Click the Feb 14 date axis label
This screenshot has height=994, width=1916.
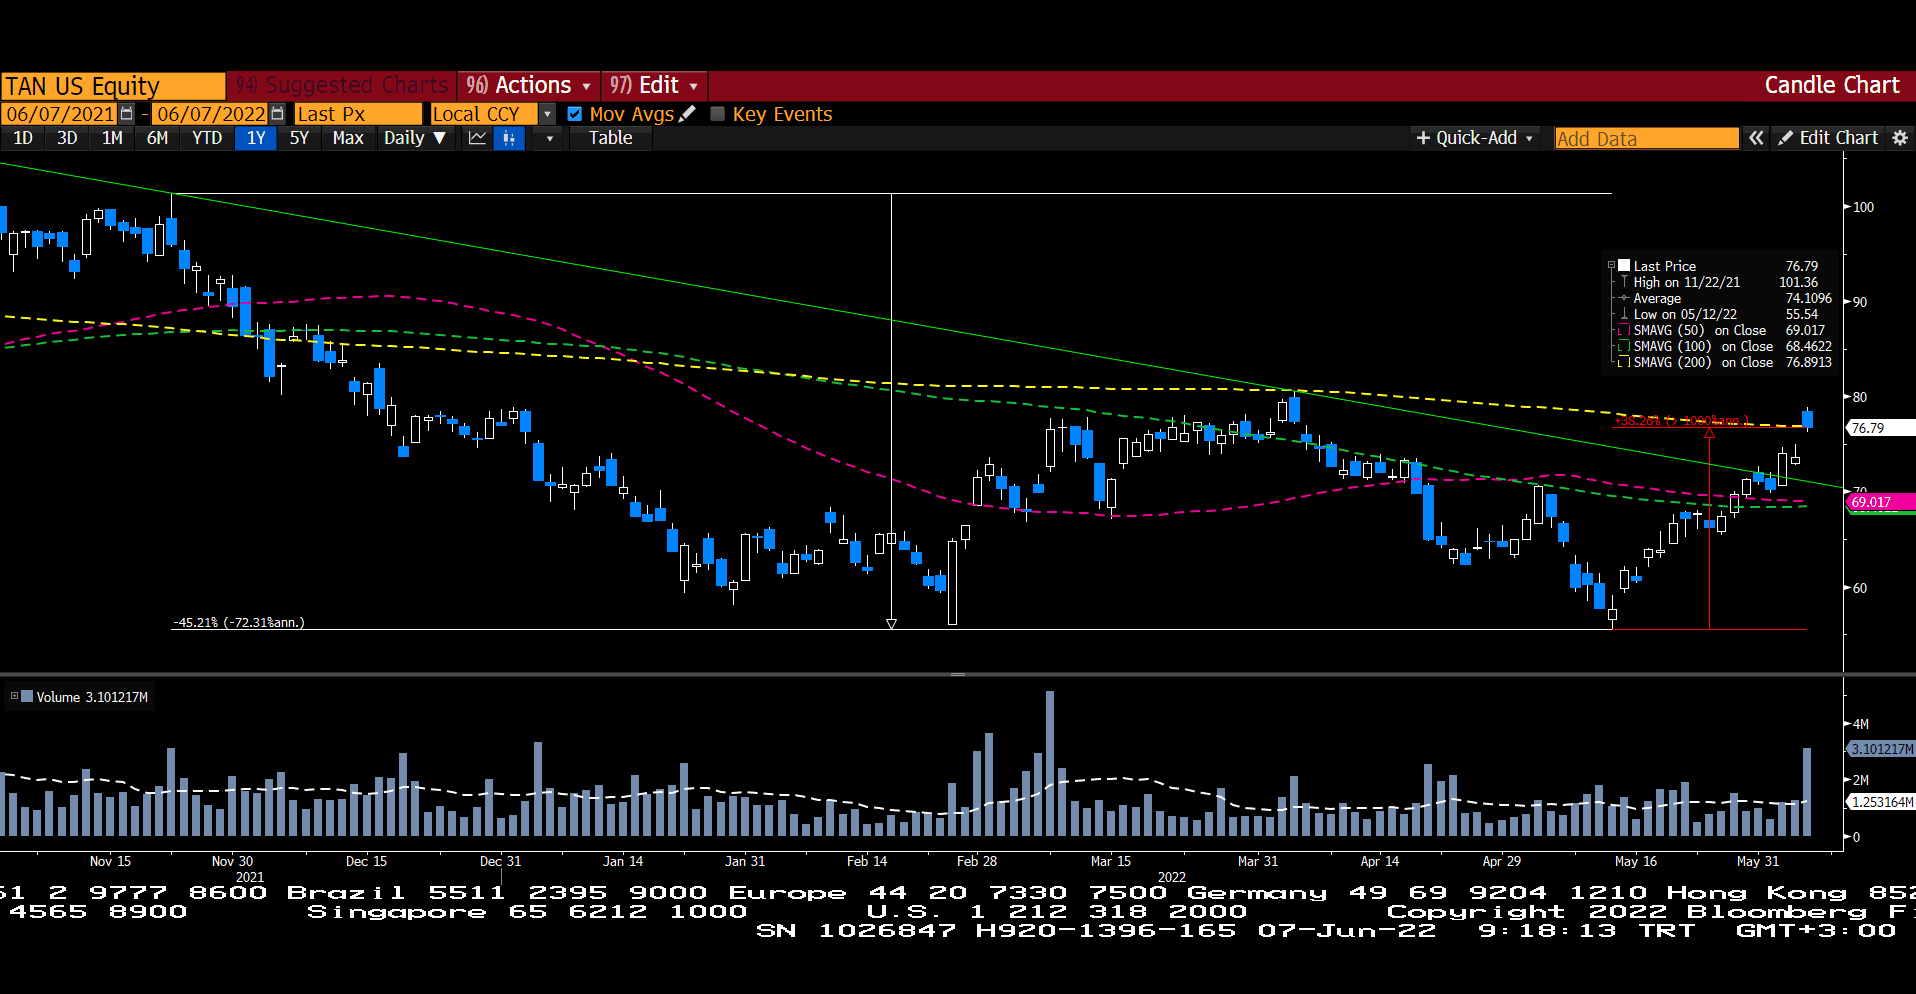click(866, 861)
